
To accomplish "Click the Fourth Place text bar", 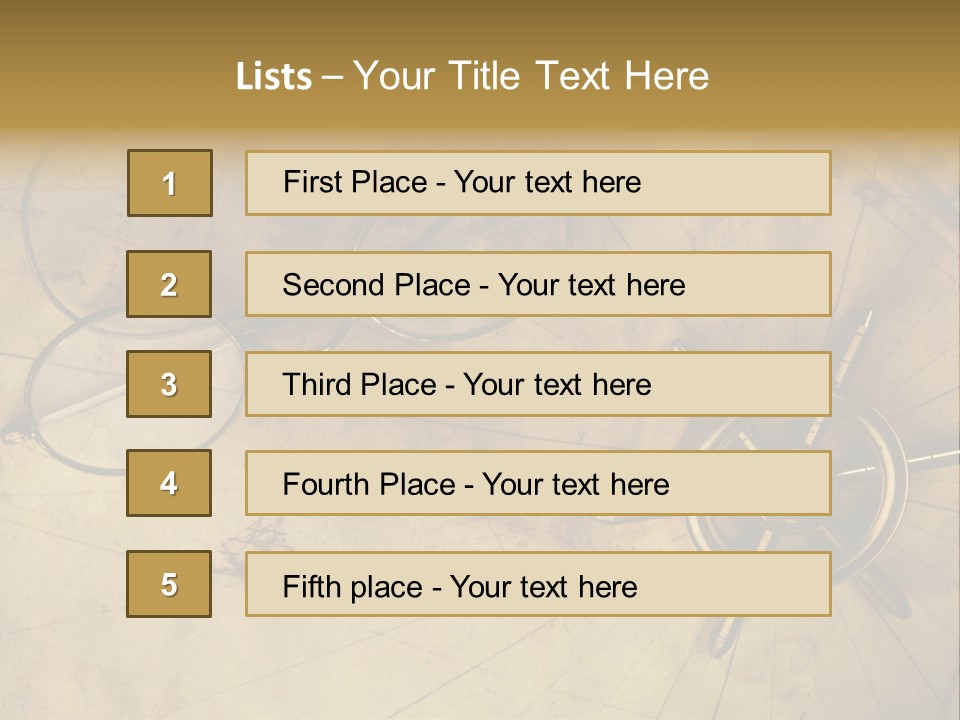I will (x=538, y=483).
